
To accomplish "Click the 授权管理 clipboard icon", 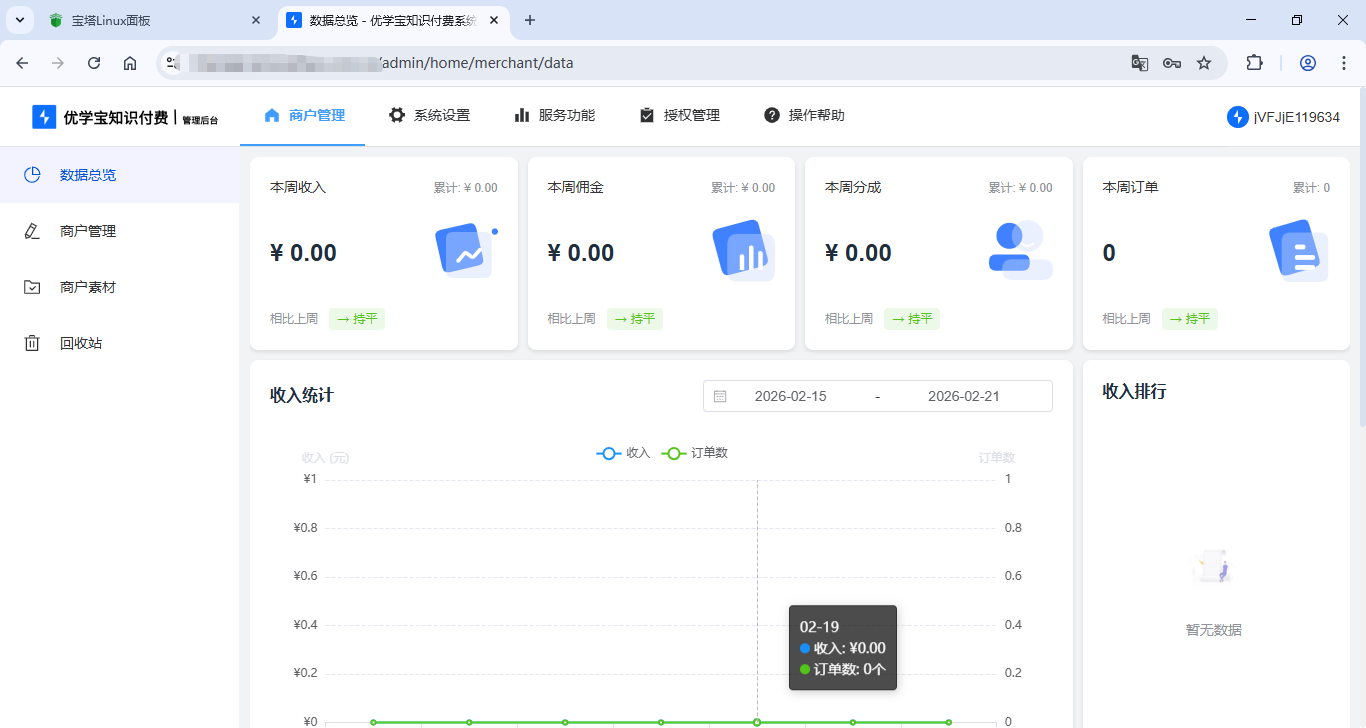I will click(x=646, y=114).
